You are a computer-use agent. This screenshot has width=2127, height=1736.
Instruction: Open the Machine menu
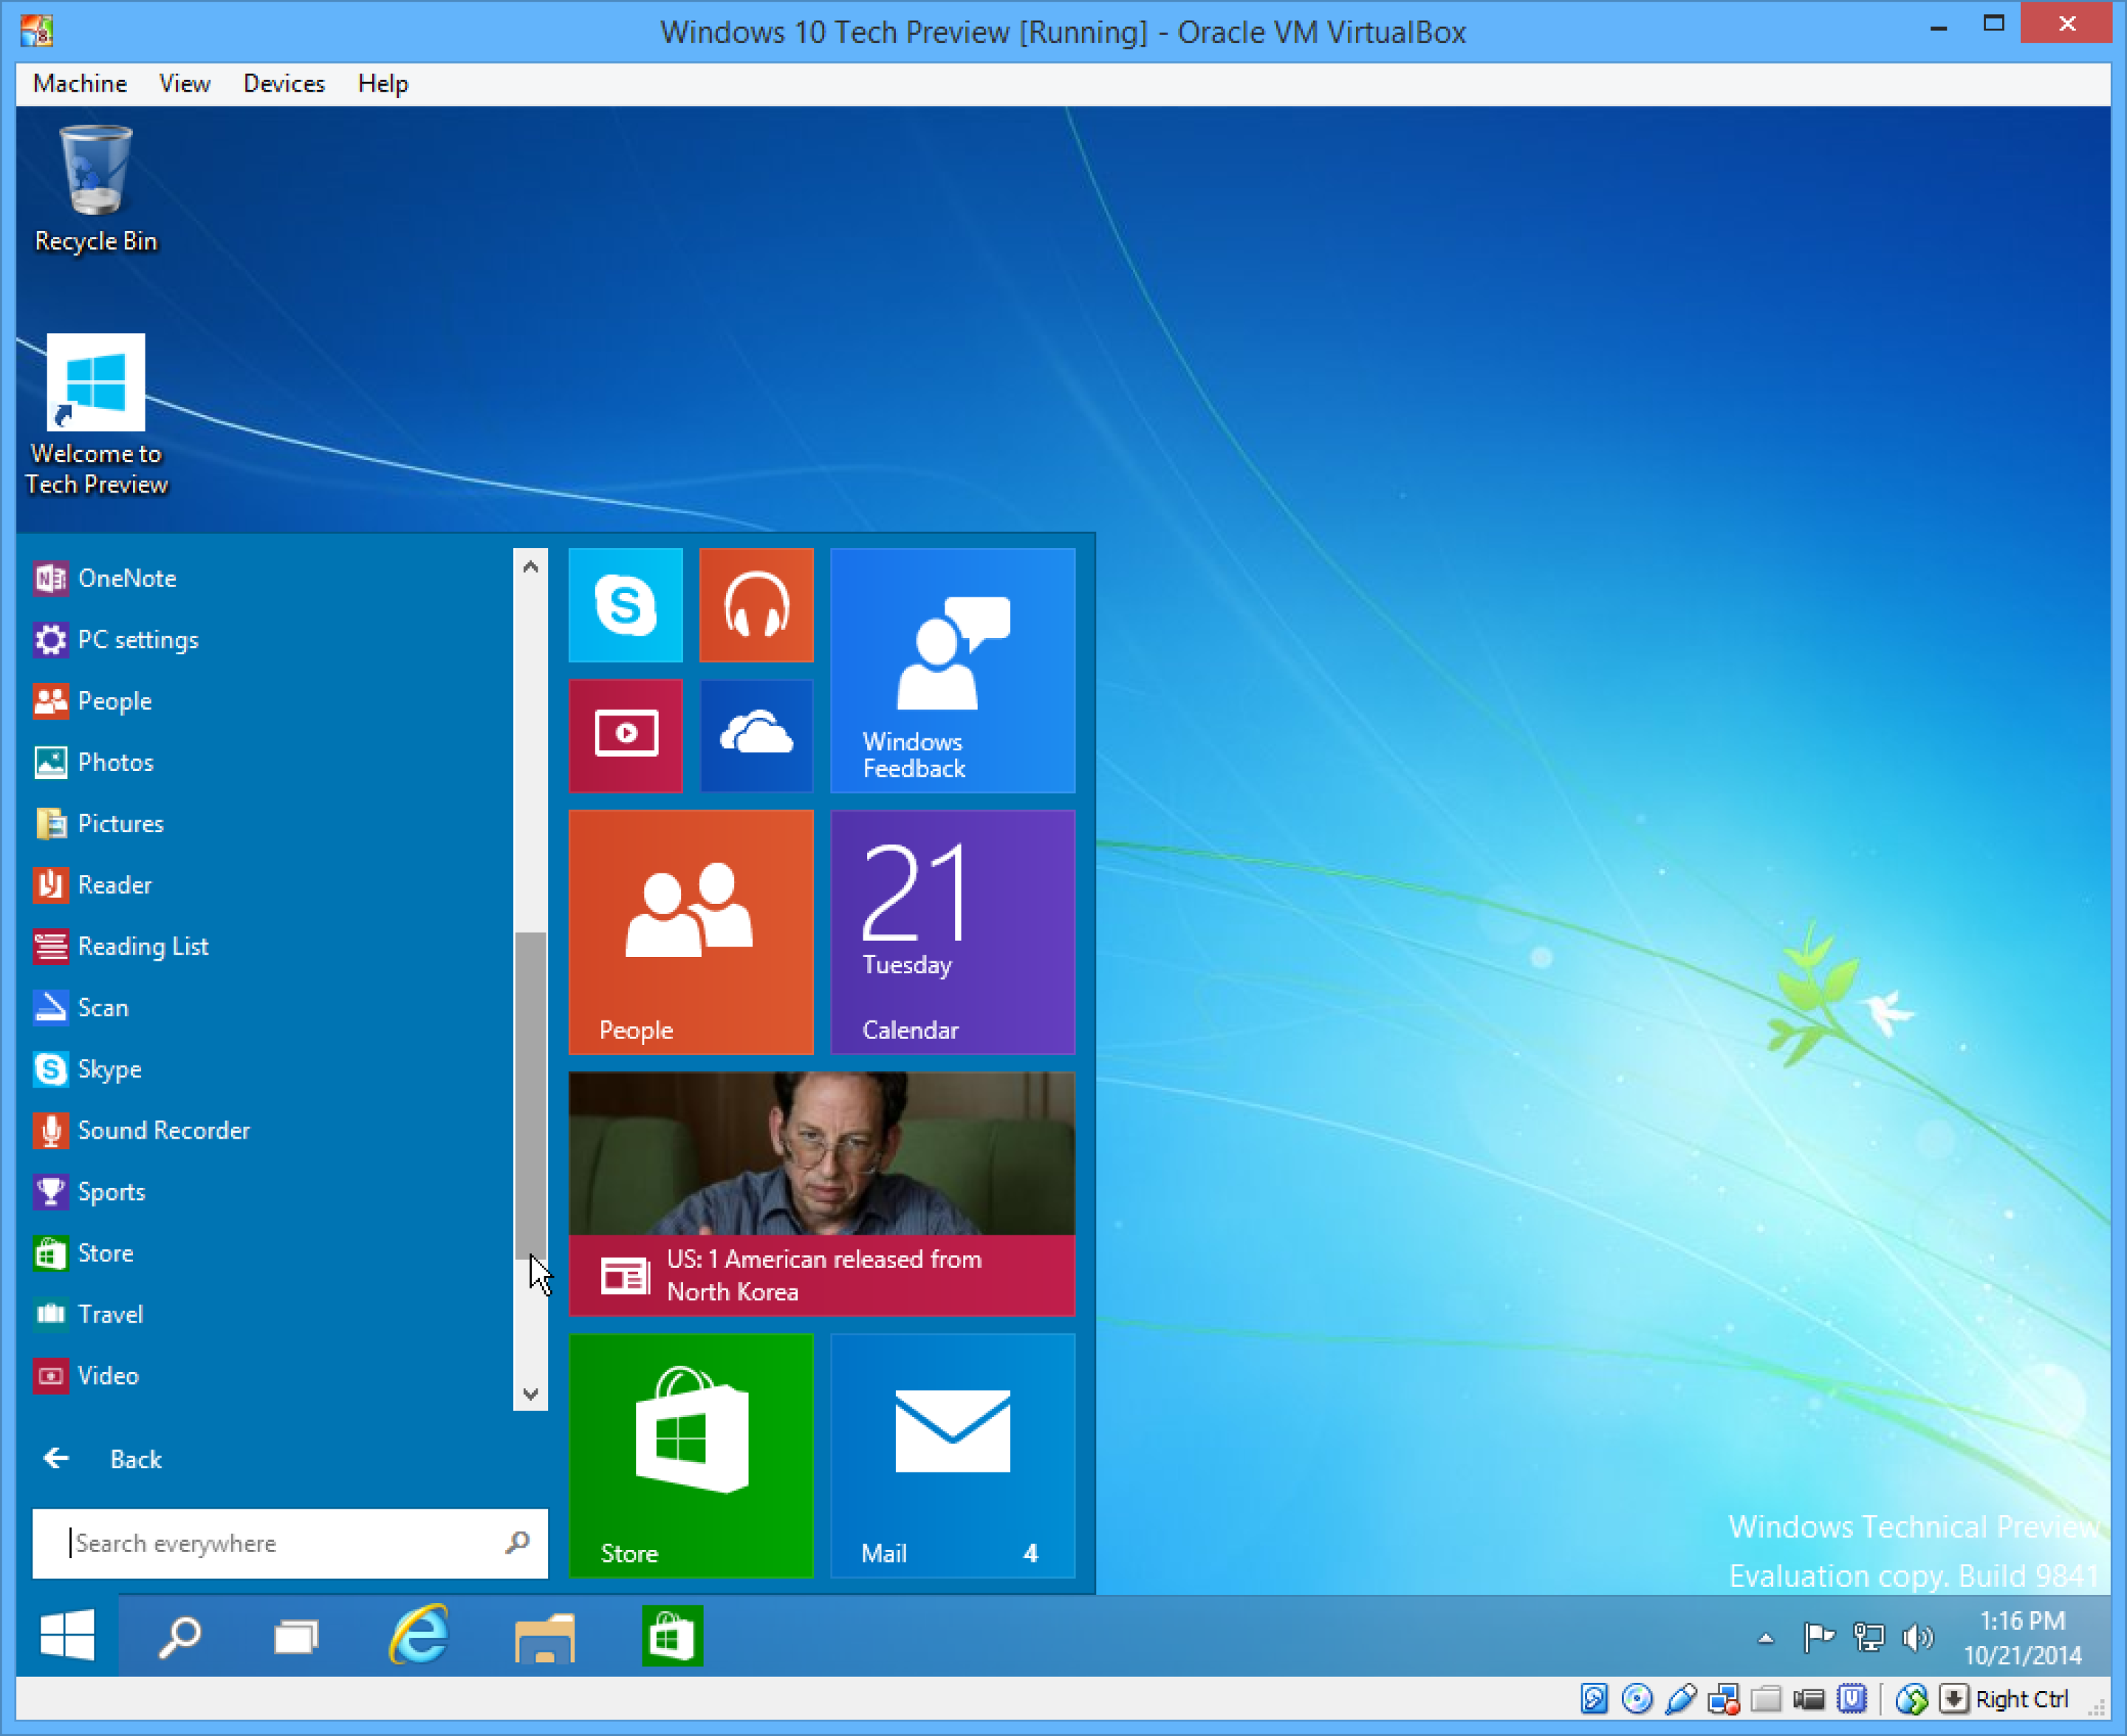(x=79, y=83)
